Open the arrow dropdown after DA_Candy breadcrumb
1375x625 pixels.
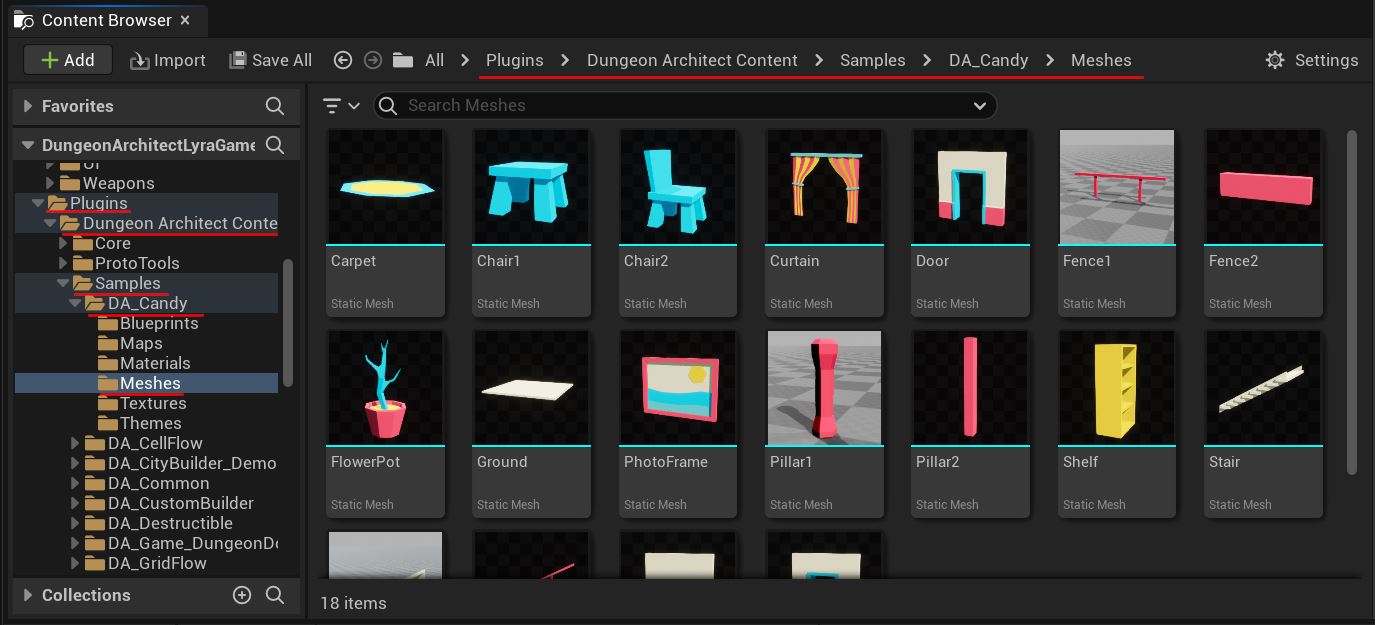(x=1050, y=60)
